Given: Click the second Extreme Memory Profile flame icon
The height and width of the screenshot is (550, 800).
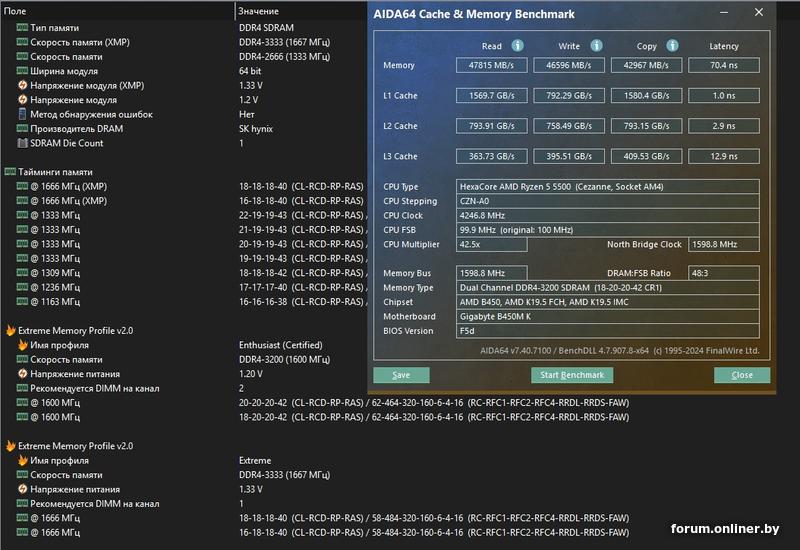Looking at the screenshot, I should click(11, 446).
